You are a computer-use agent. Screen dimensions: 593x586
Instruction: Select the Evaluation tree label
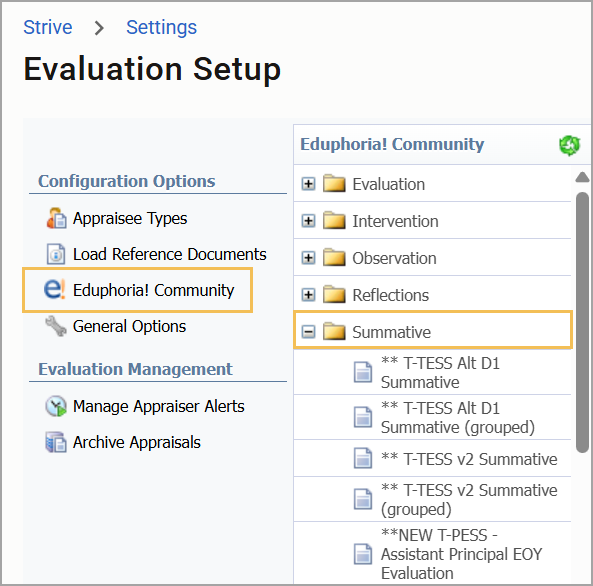coord(388,185)
